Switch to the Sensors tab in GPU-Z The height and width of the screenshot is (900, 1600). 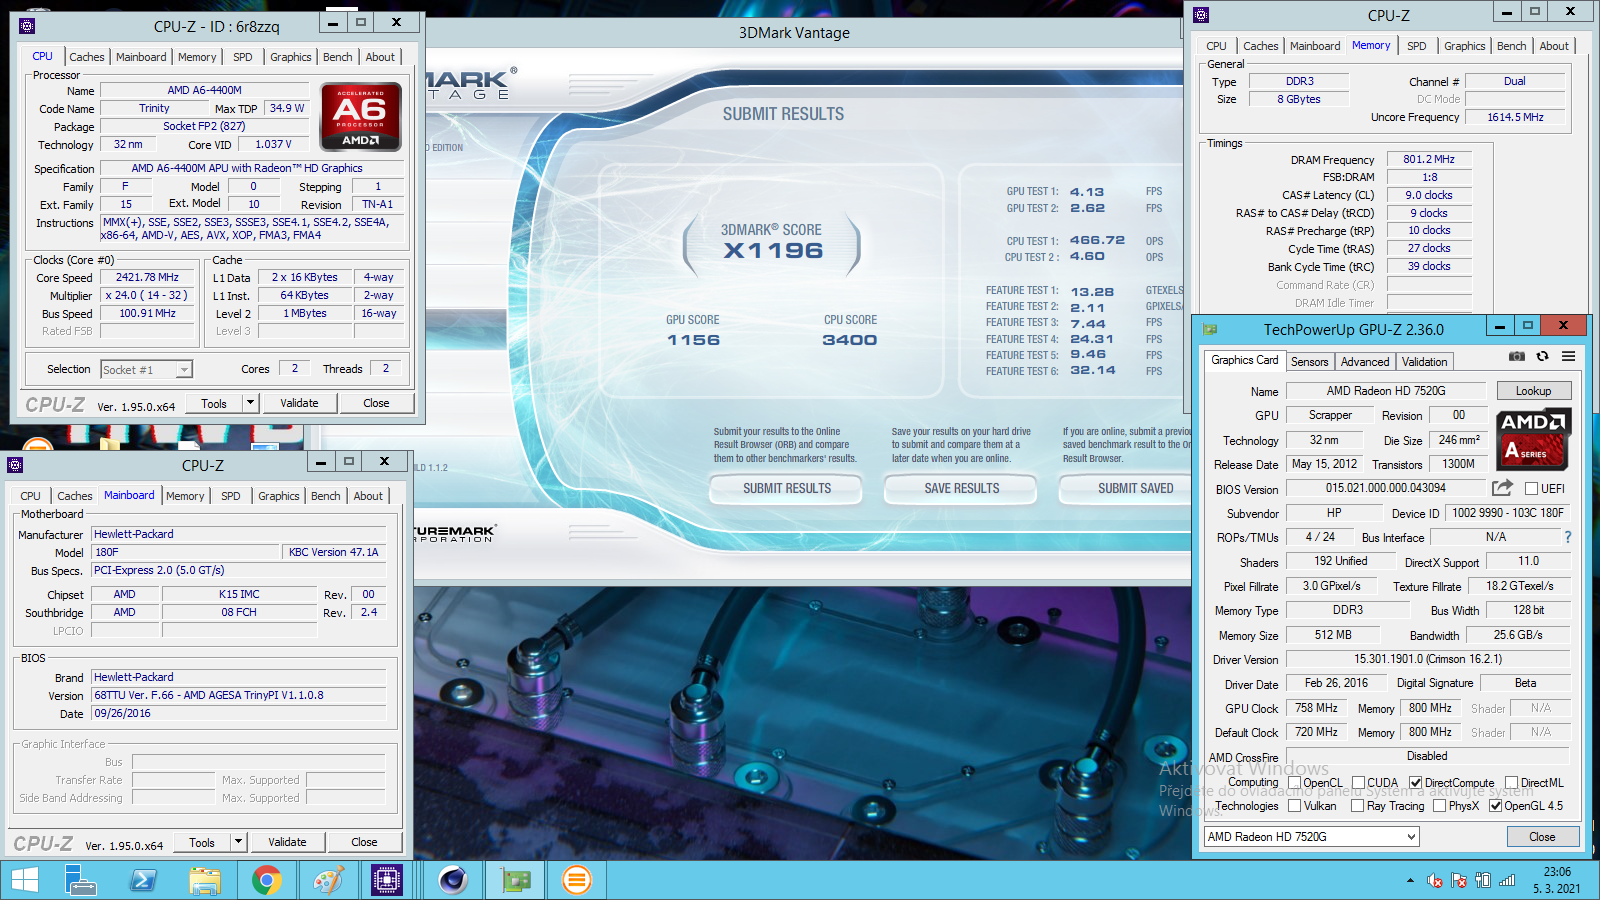1309,362
